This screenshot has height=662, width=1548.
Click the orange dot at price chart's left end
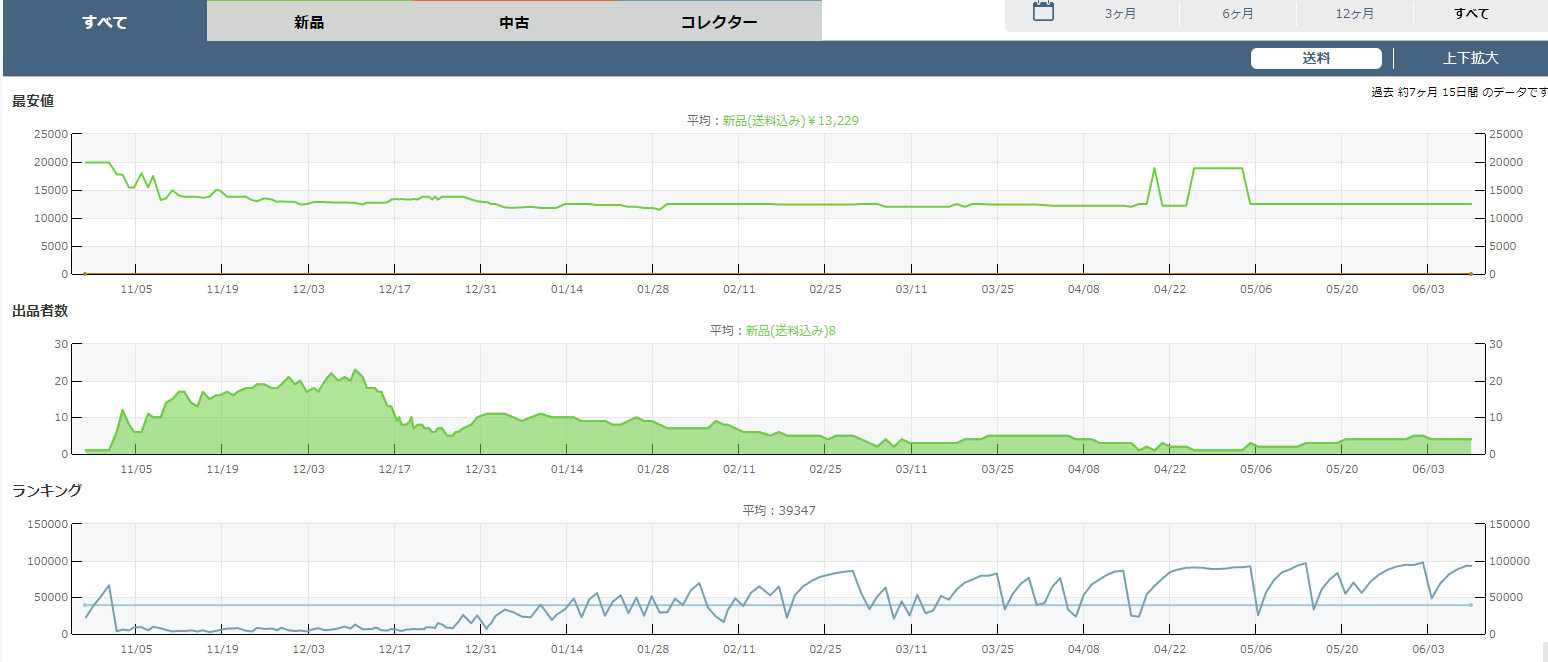point(85,273)
